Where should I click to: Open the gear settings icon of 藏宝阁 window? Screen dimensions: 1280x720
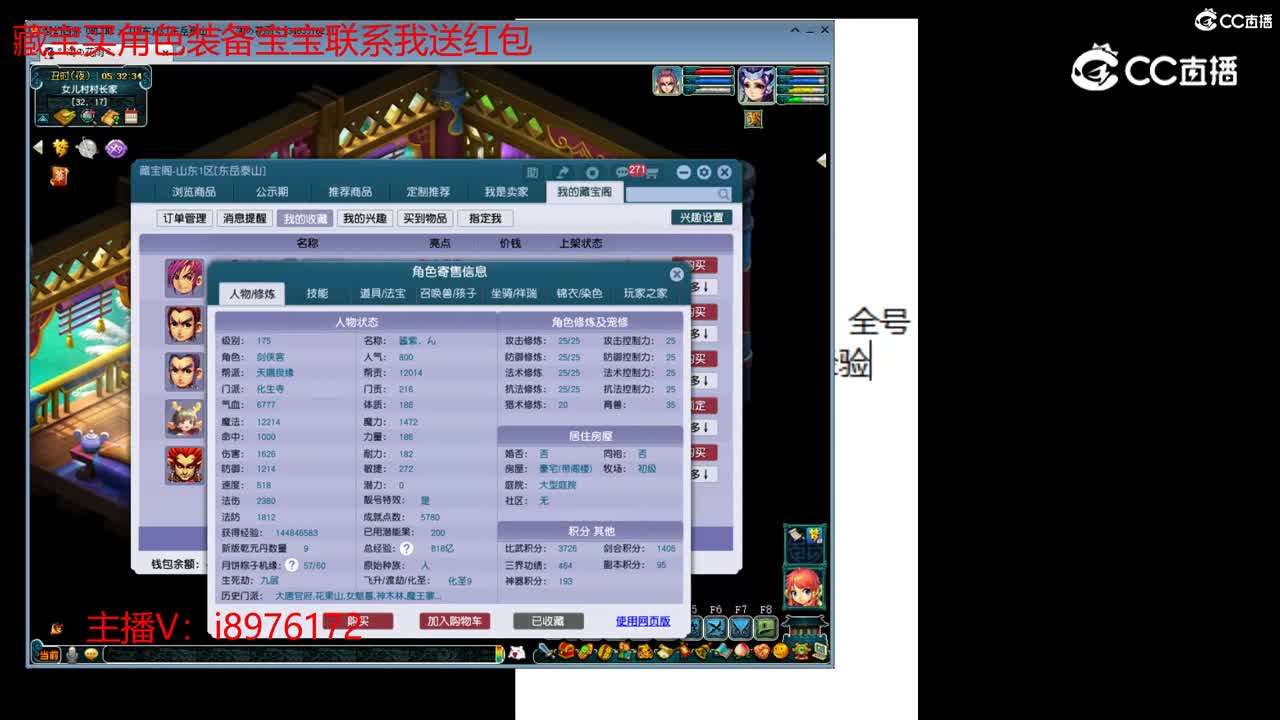click(704, 172)
